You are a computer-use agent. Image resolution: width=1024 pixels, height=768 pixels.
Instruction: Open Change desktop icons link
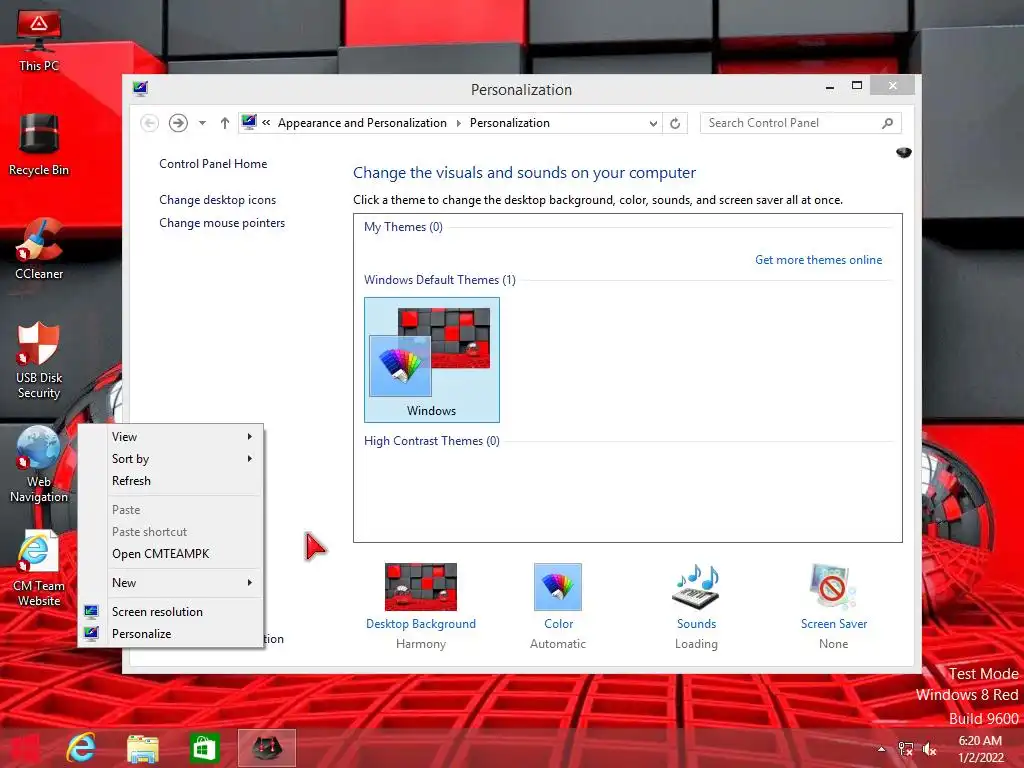tap(217, 200)
